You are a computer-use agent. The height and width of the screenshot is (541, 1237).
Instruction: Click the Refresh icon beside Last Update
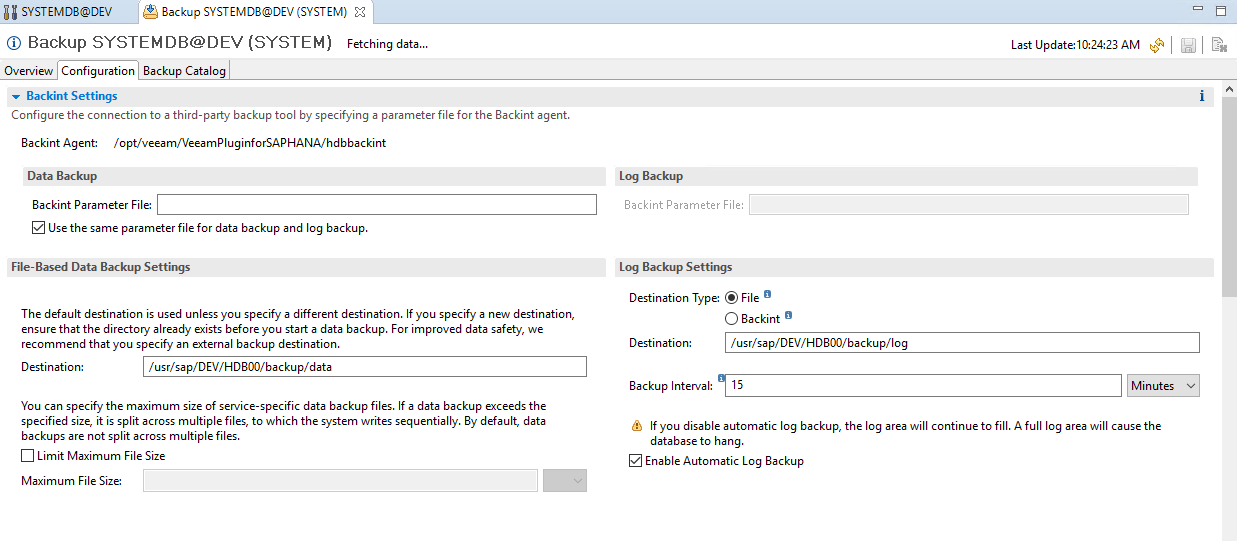[1158, 45]
